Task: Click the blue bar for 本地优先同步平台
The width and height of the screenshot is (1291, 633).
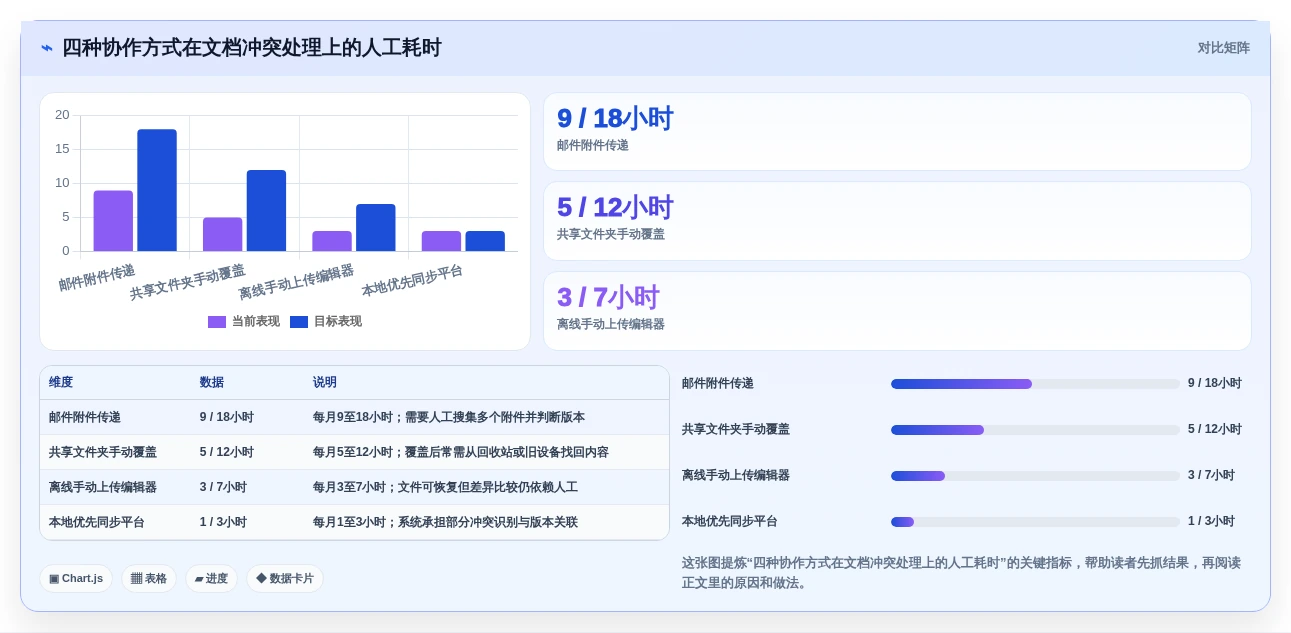Action: tap(485, 241)
